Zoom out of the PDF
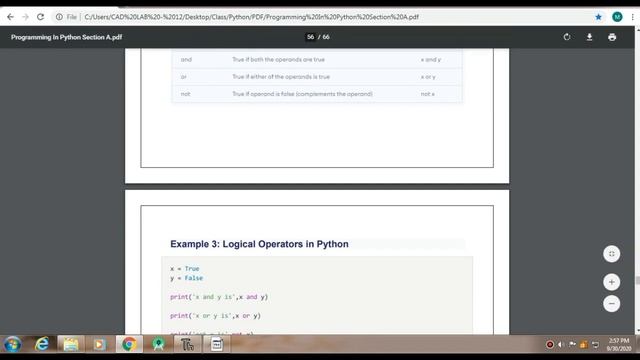Image resolution: width=640 pixels, height=360 pixels. (611, 304)
